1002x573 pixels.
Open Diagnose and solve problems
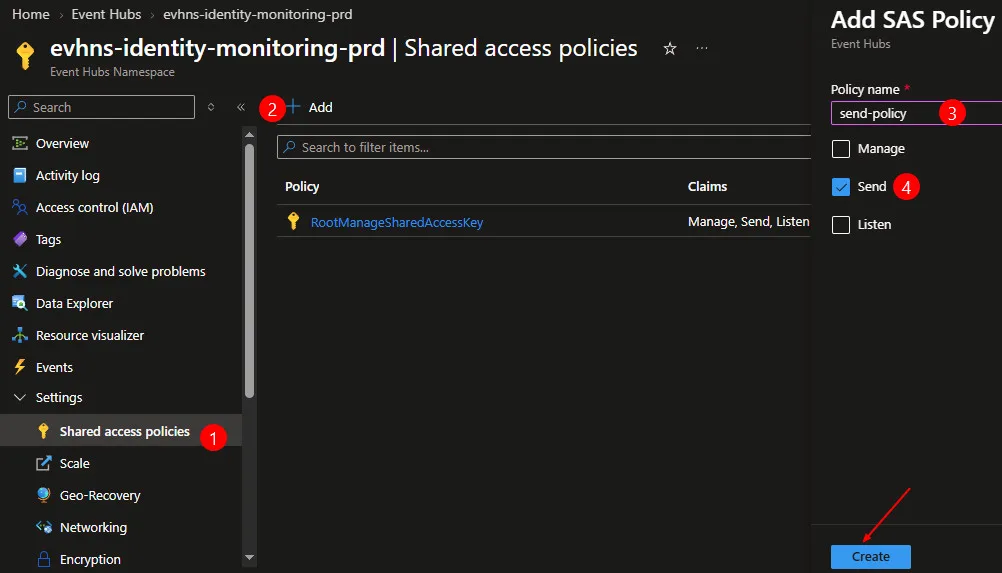point(121,271)
